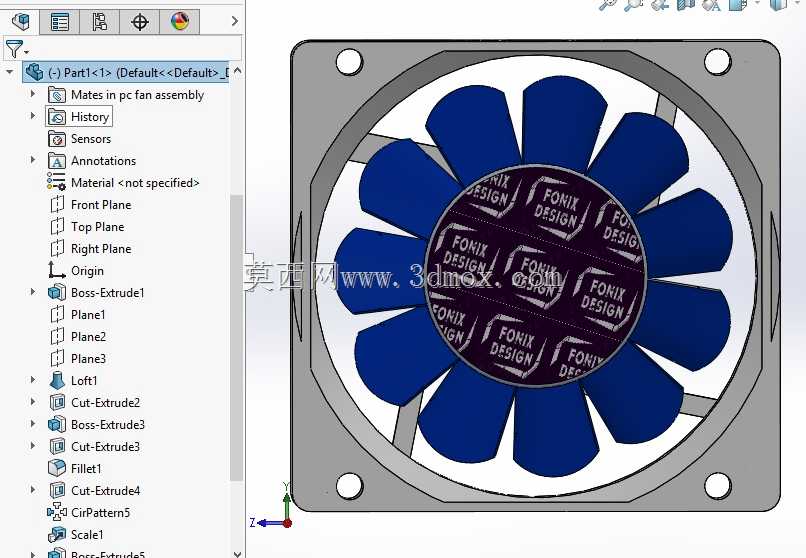Click the scroll-up arrow of the tree
806x558 pixels.
(237, 71)
